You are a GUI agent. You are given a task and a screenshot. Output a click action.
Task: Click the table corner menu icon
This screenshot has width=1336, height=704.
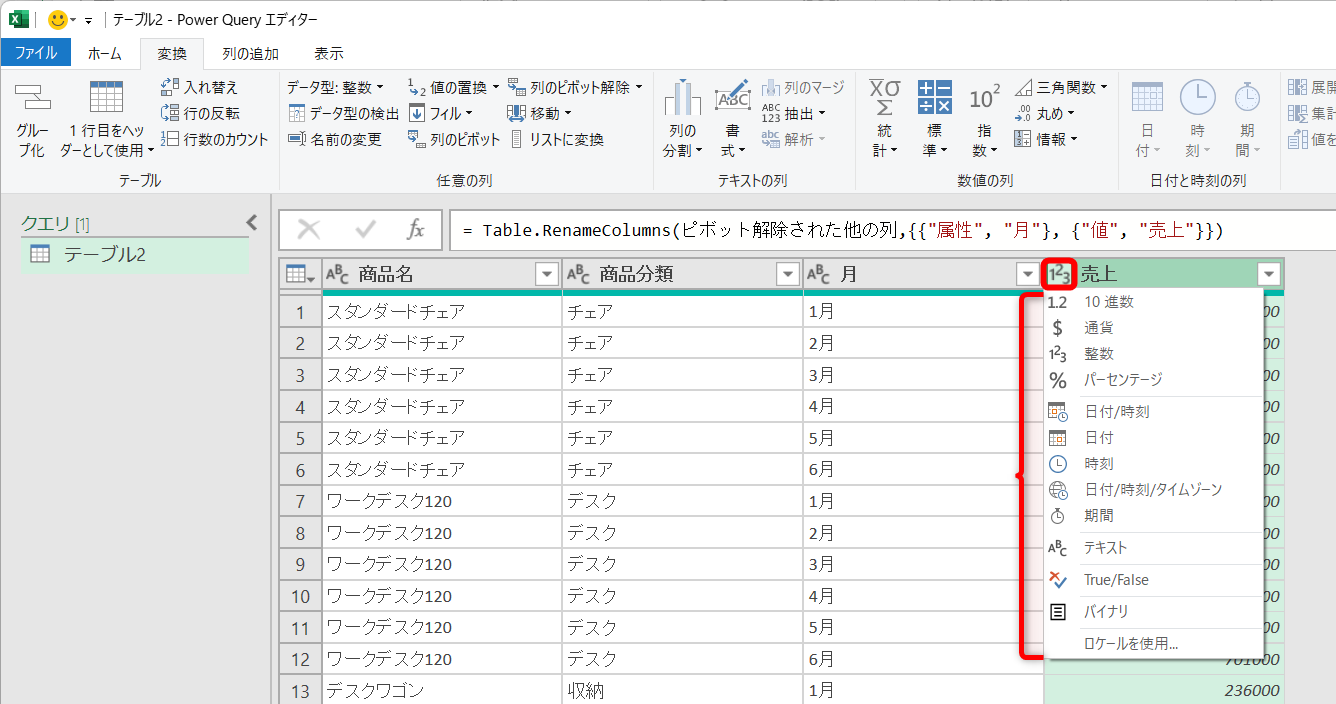point(300,274)
